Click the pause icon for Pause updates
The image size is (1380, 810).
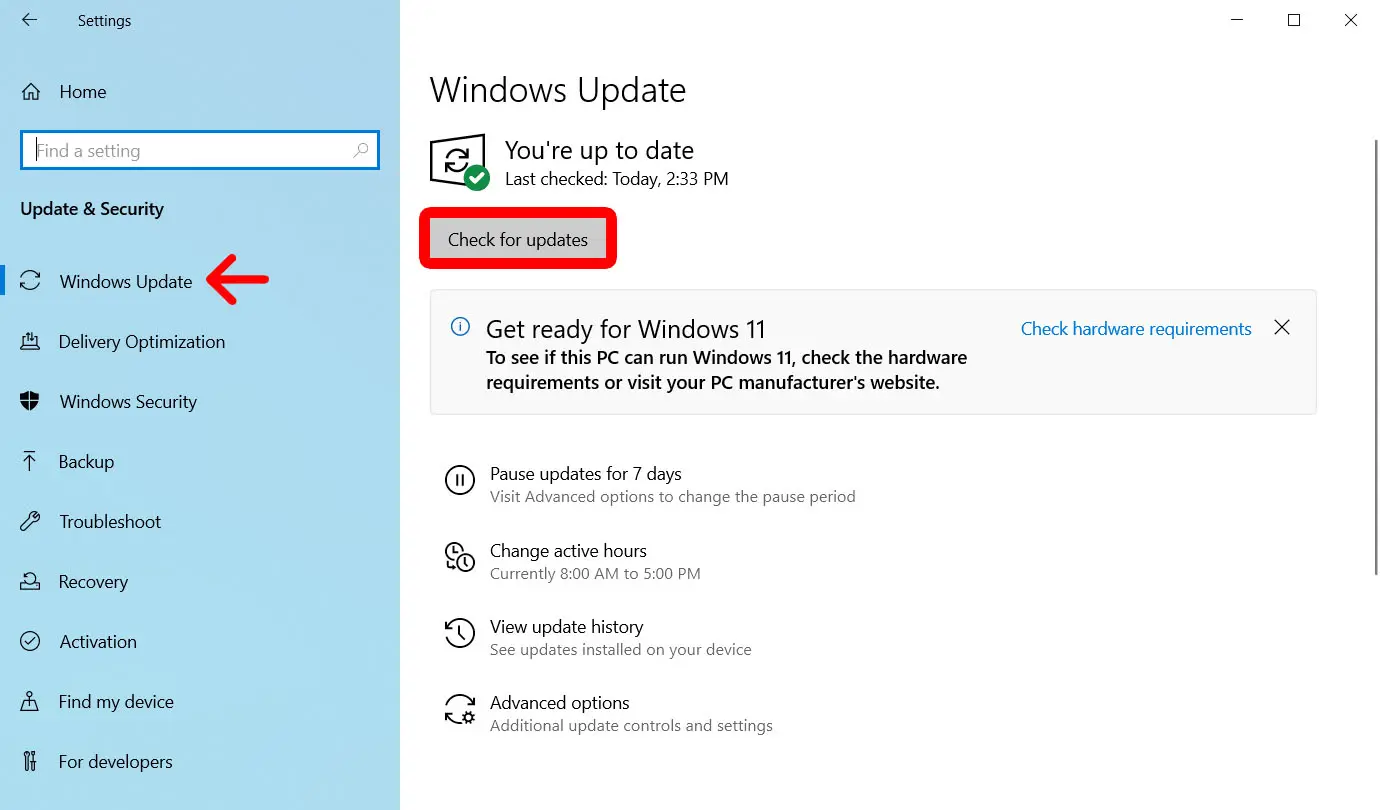pyautogui.click(x=459, y=480)
